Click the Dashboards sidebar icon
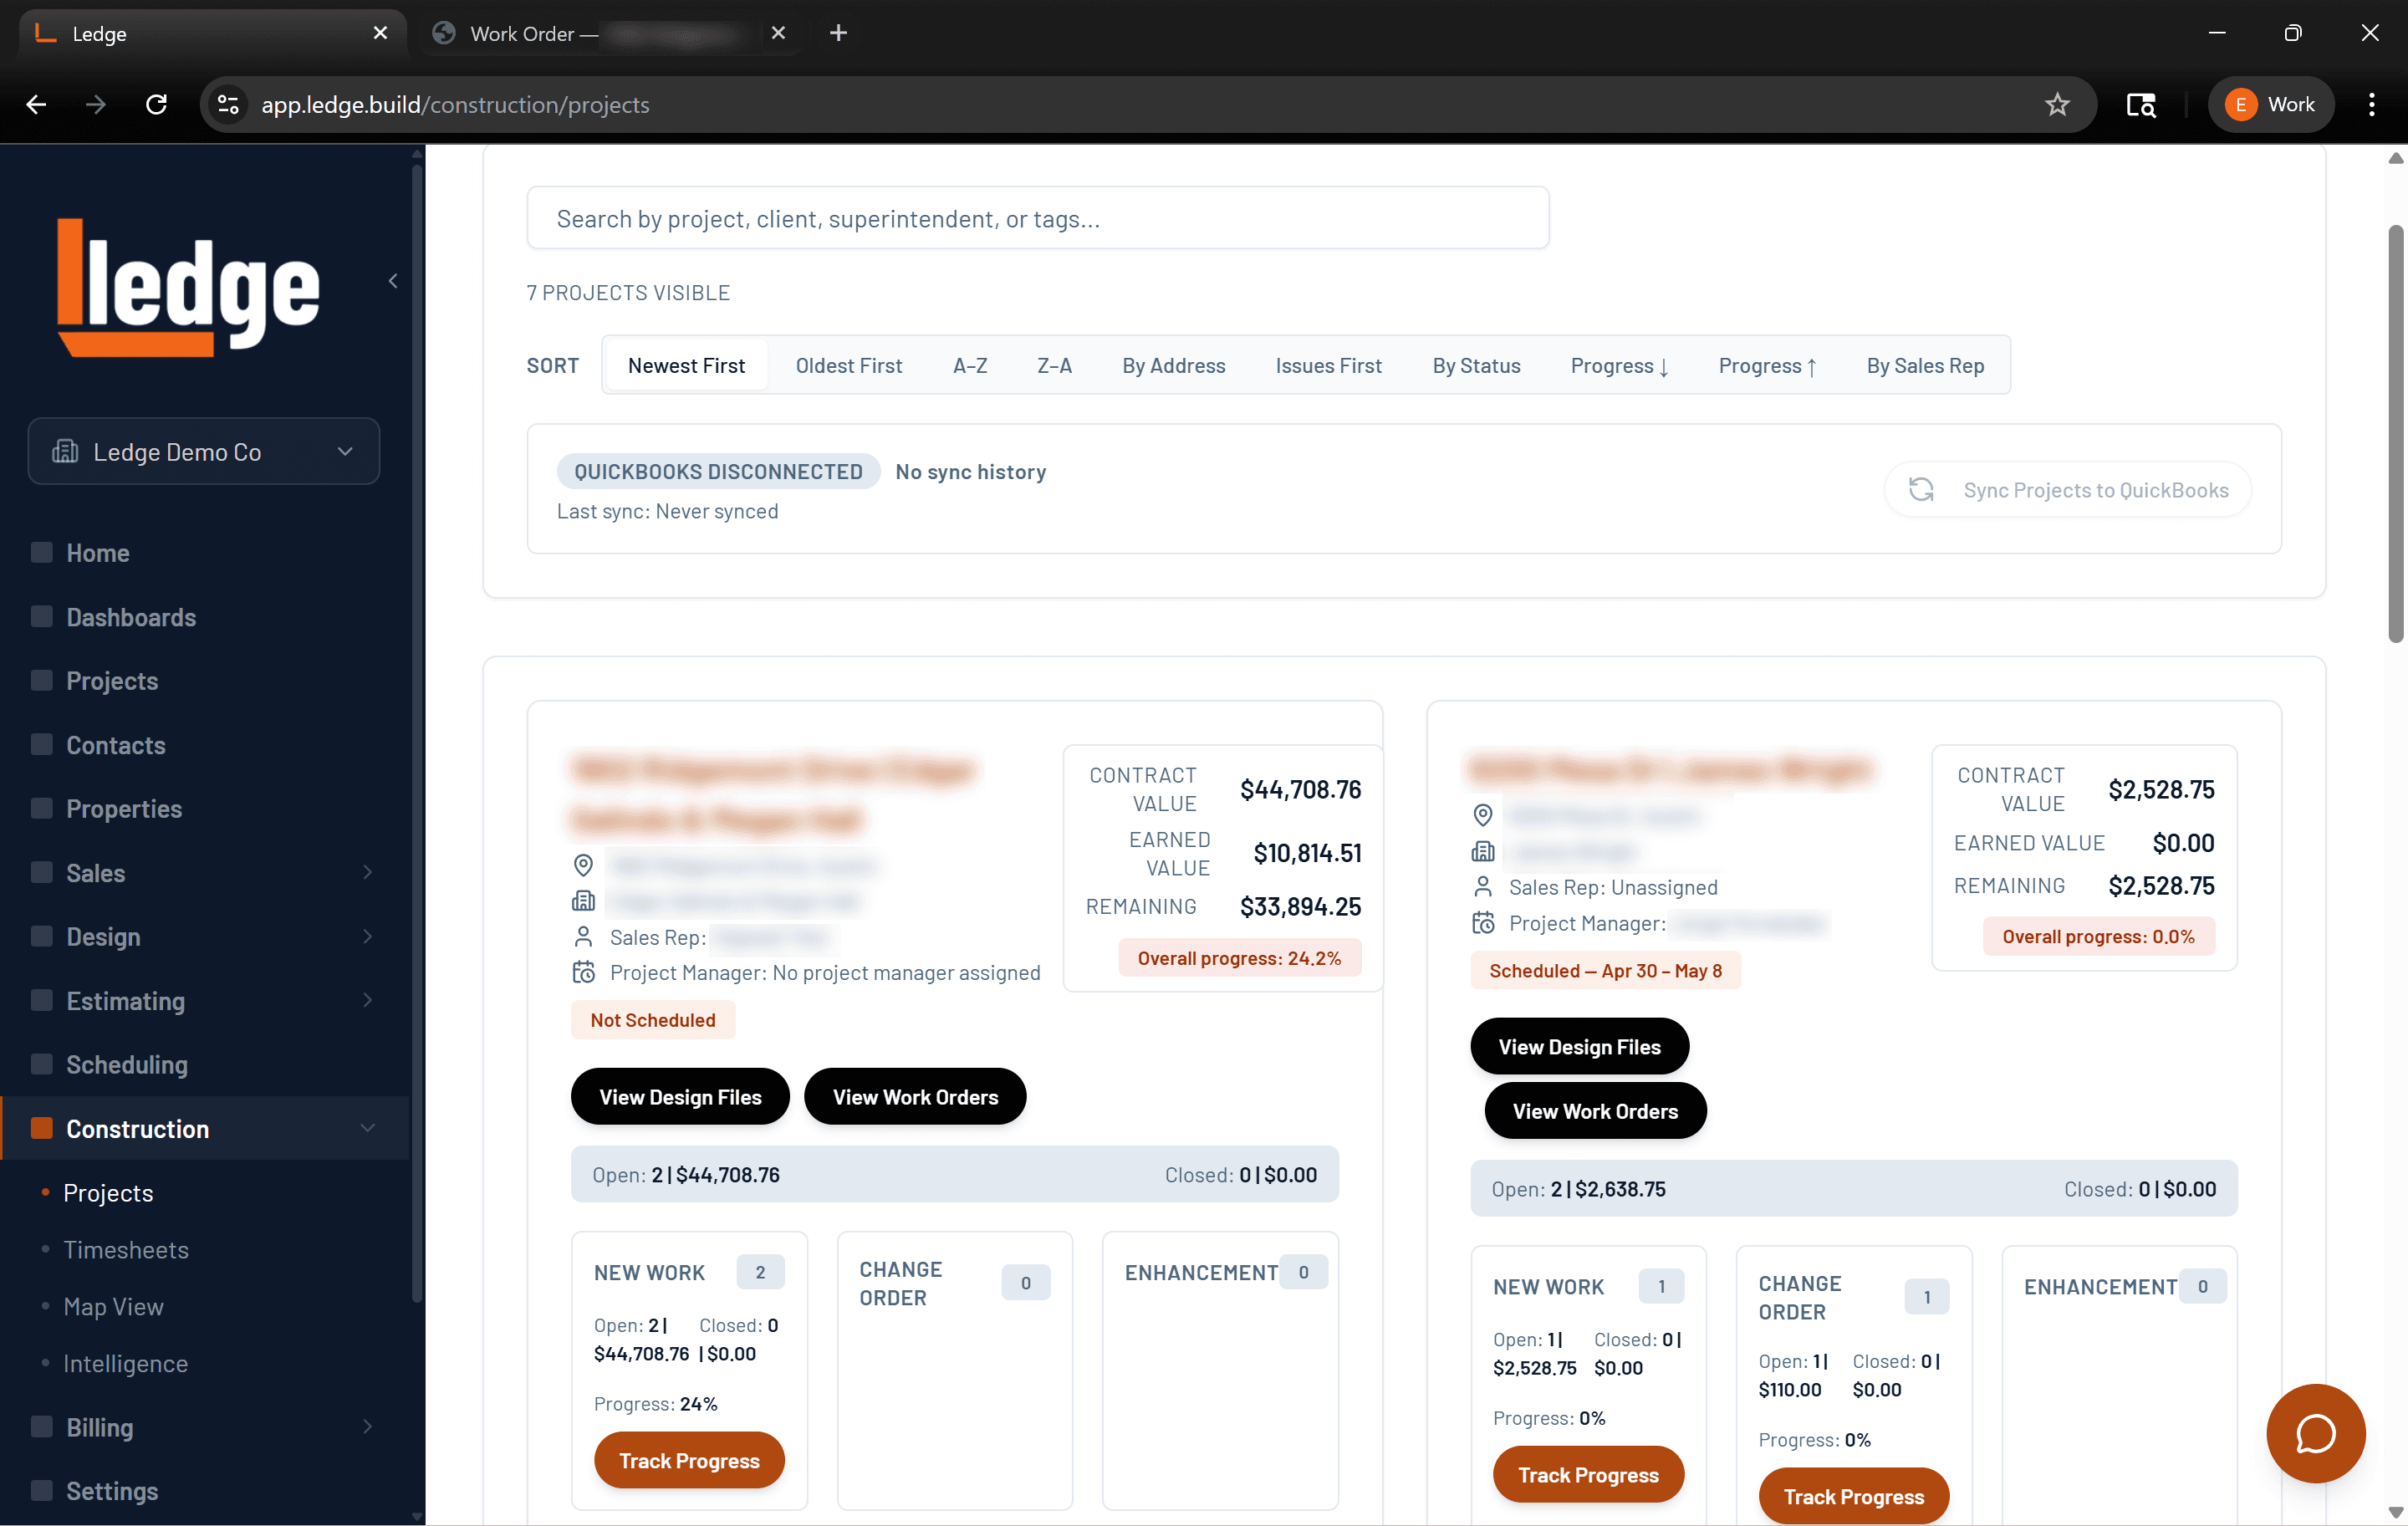2408x1526 pixels. [x=42, y=616]
